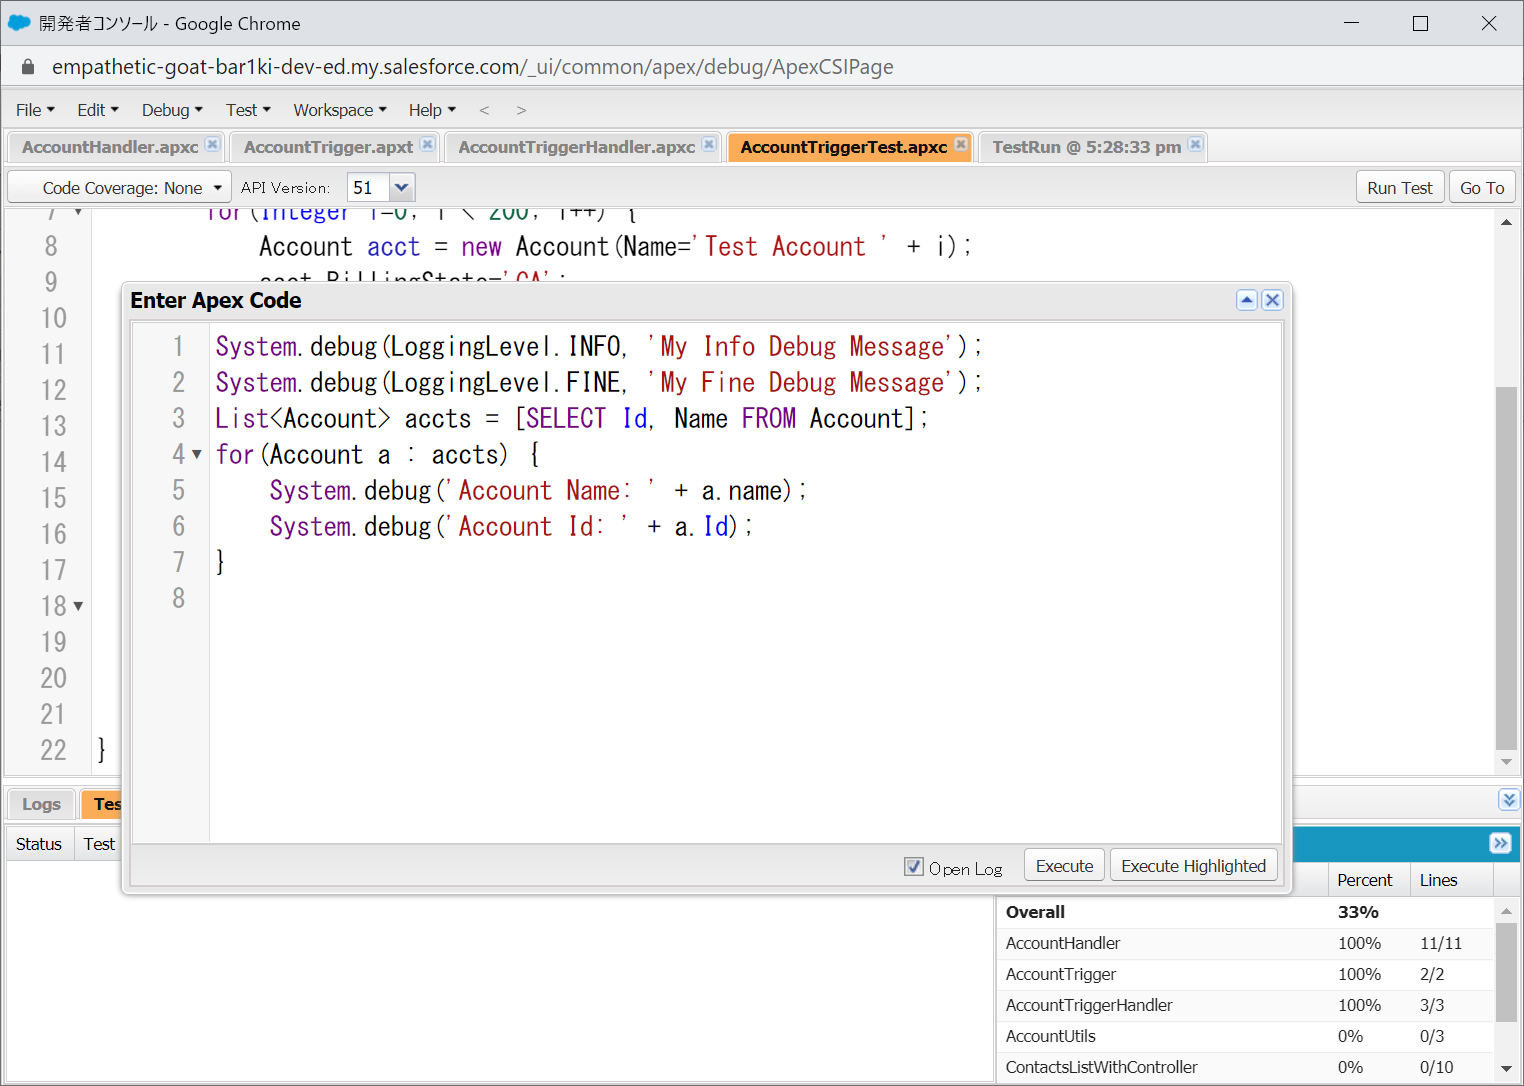
Task: Collapse the bottom panel with double chevron
Action: tap(1509, 799)
